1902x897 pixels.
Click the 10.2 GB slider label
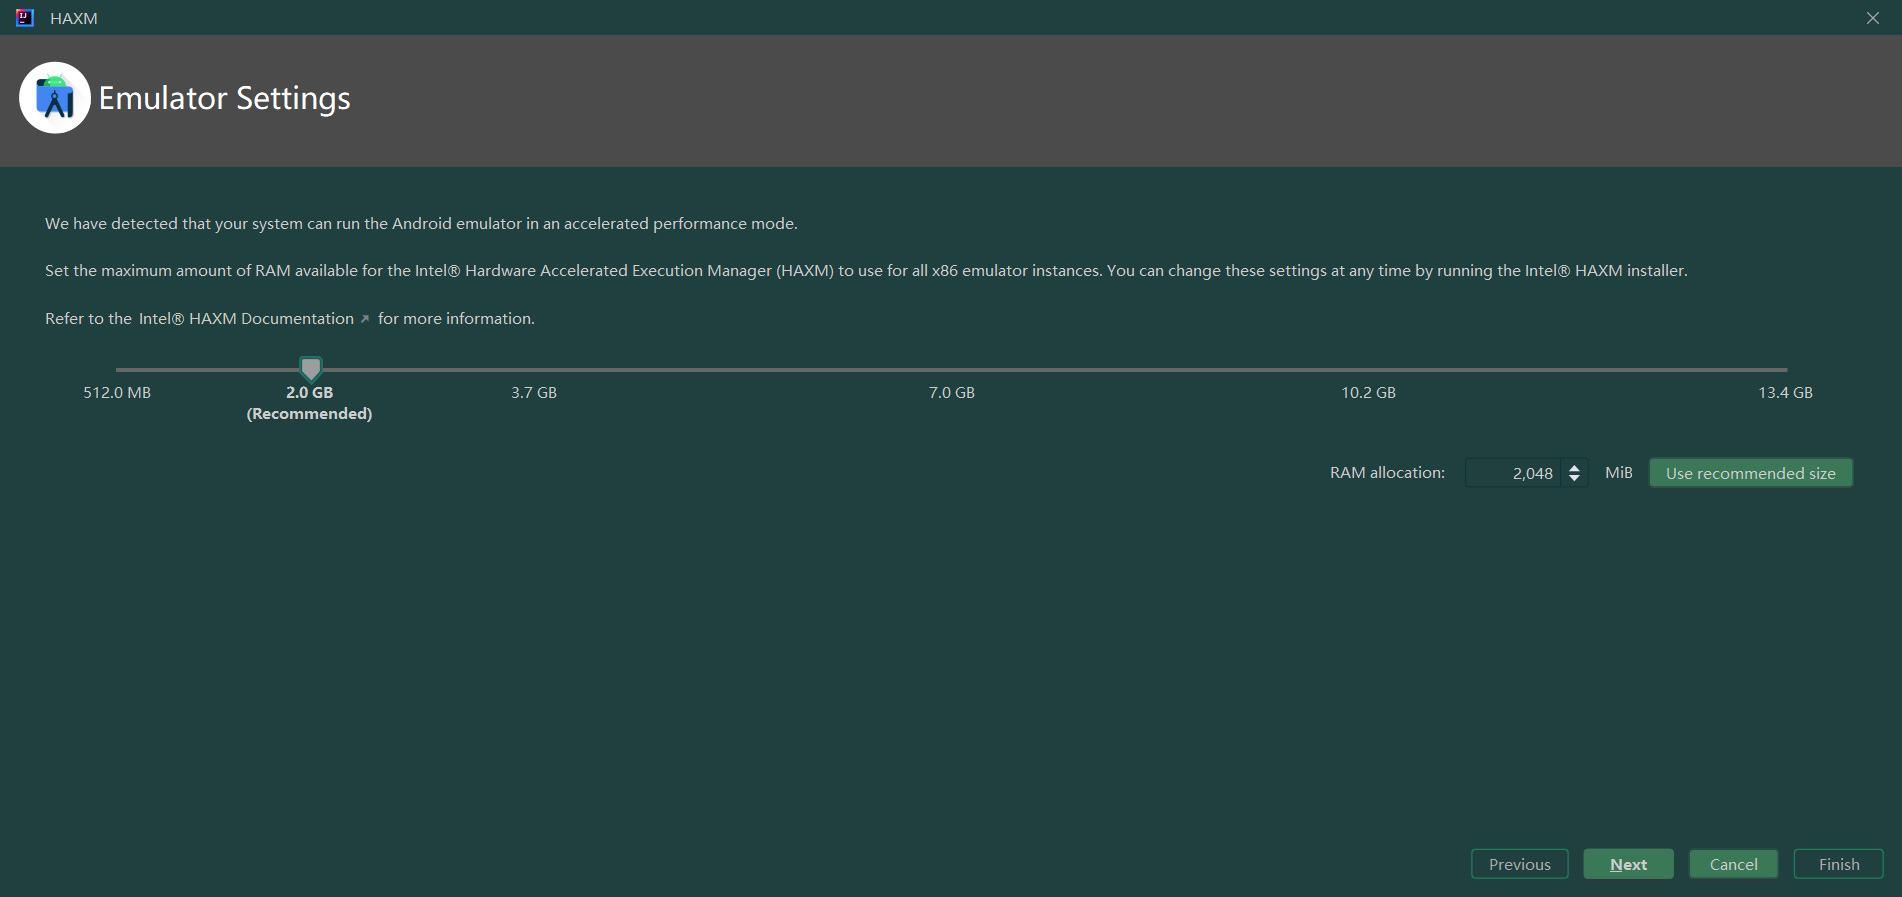[x=1368, y=392]
